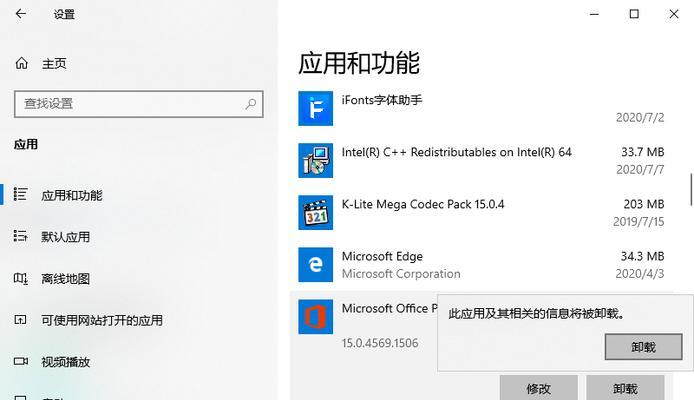Viewport: 694px width, 400px height.
Task: Click the 应用和功能 list icon in sidebar
Action: tap(20, 194)
